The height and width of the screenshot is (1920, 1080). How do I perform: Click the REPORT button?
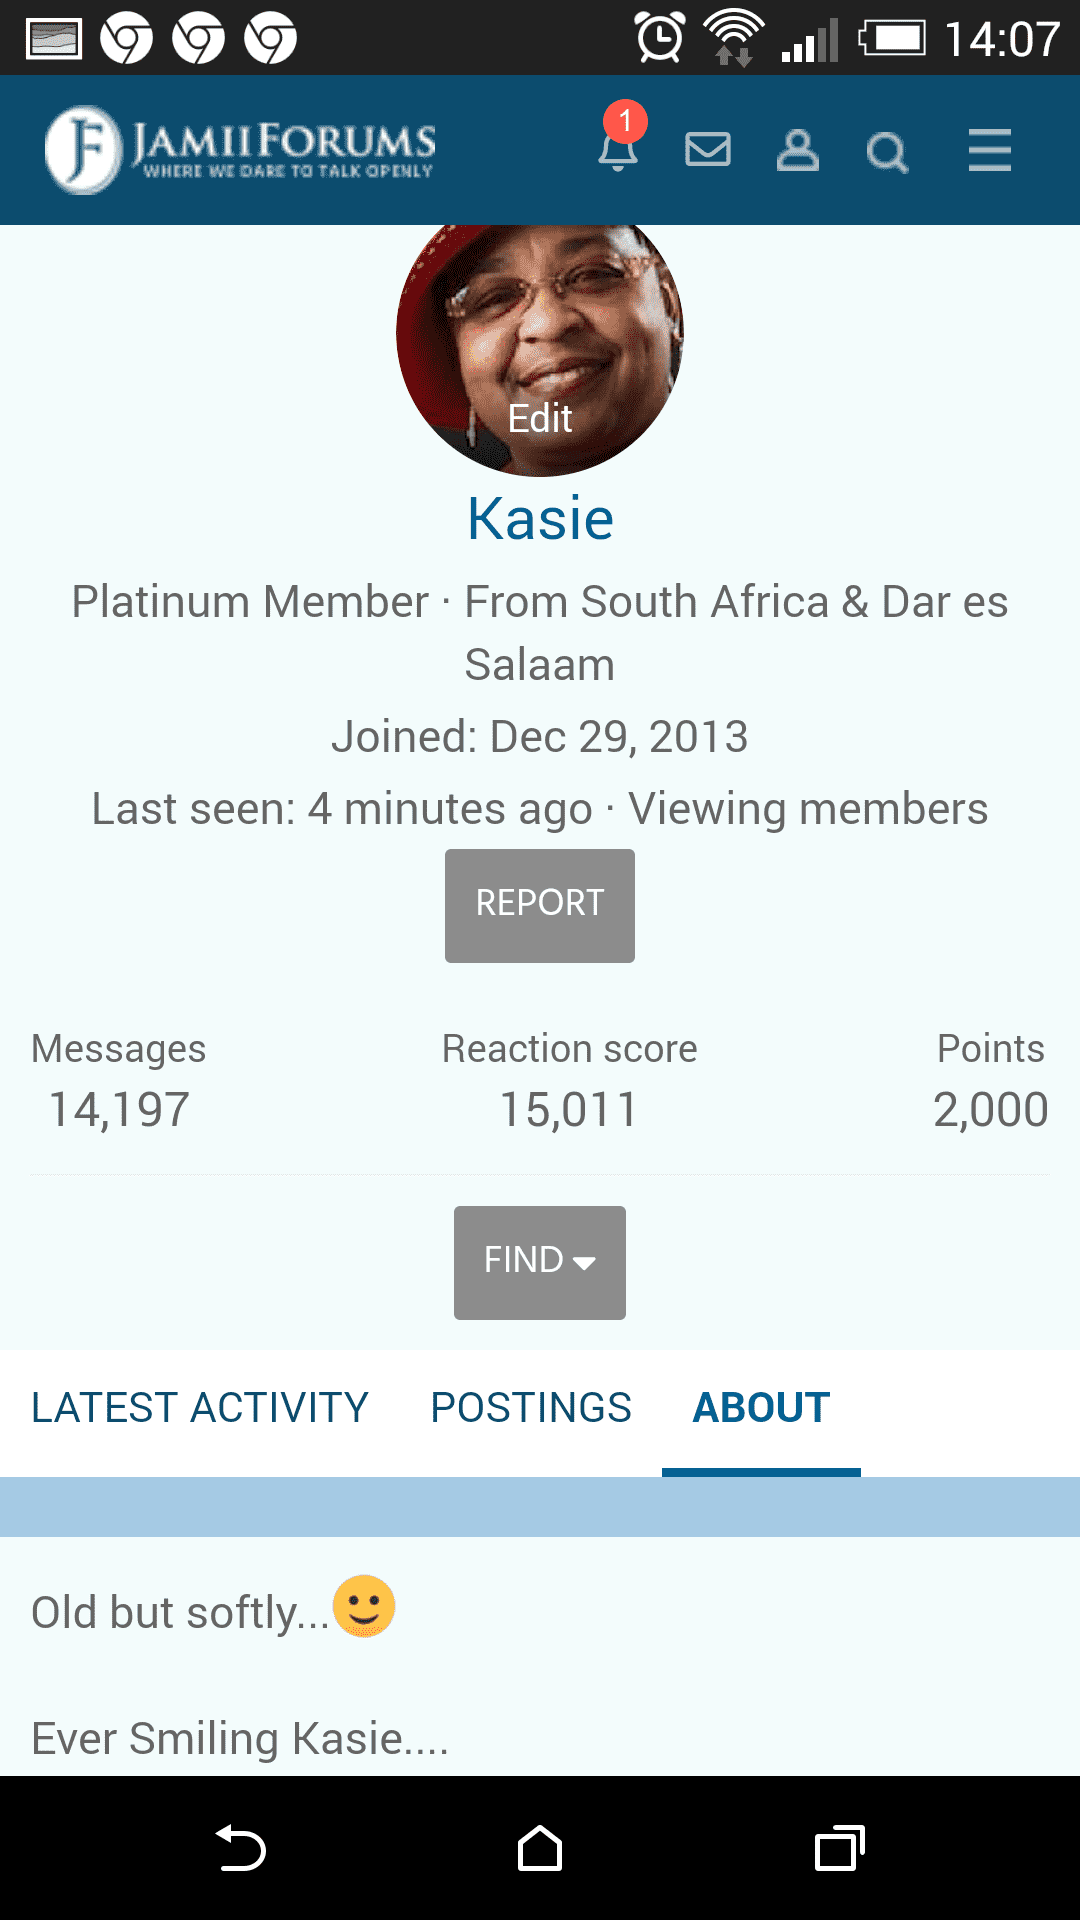540,906
